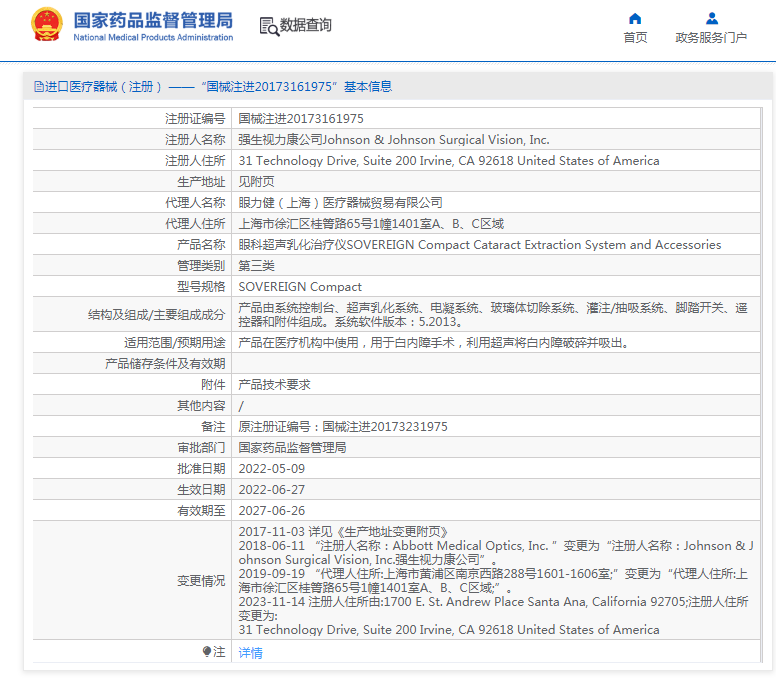776x678 pixels.
Task: Click the National Medical Products Administration subtitle
Action: (x=153, y=38)
